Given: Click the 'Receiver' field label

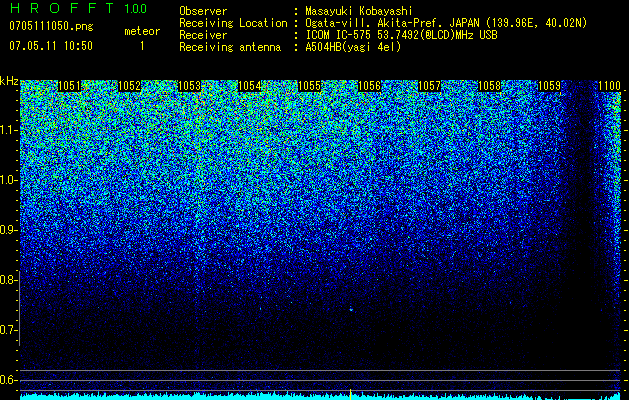Looking at the screenshot, I should click(x=203, y=35).
